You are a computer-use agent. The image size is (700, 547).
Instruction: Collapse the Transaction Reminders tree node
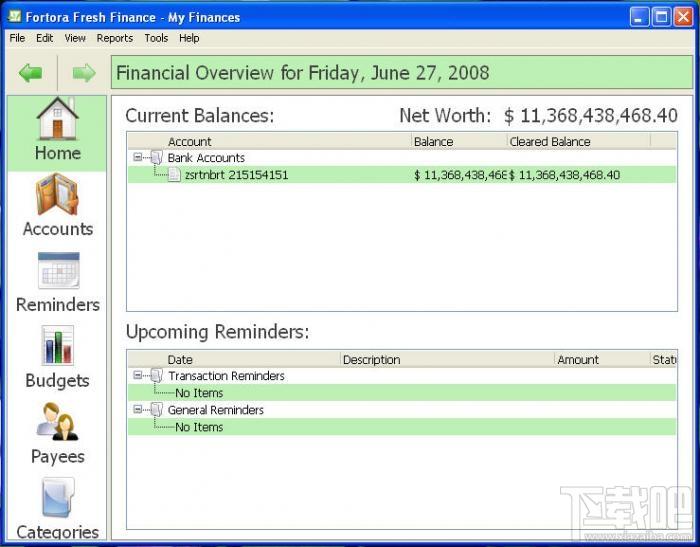click(137, 376)
